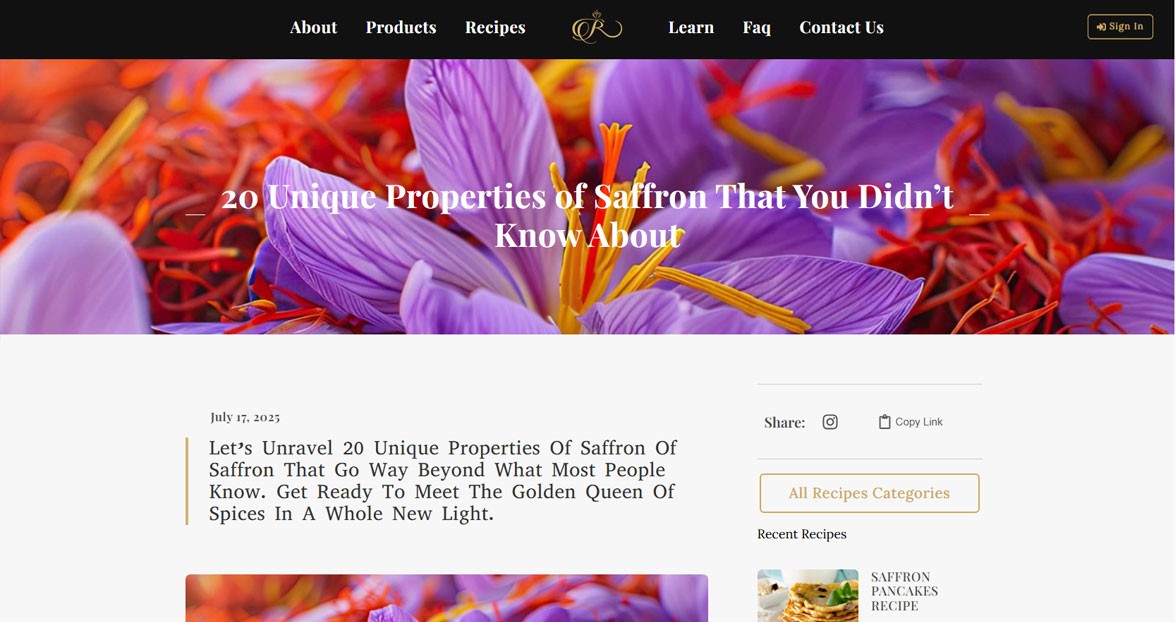1176x622 pixels.
Task: Navigate to Contact Us
Action: tap(841, 28)
